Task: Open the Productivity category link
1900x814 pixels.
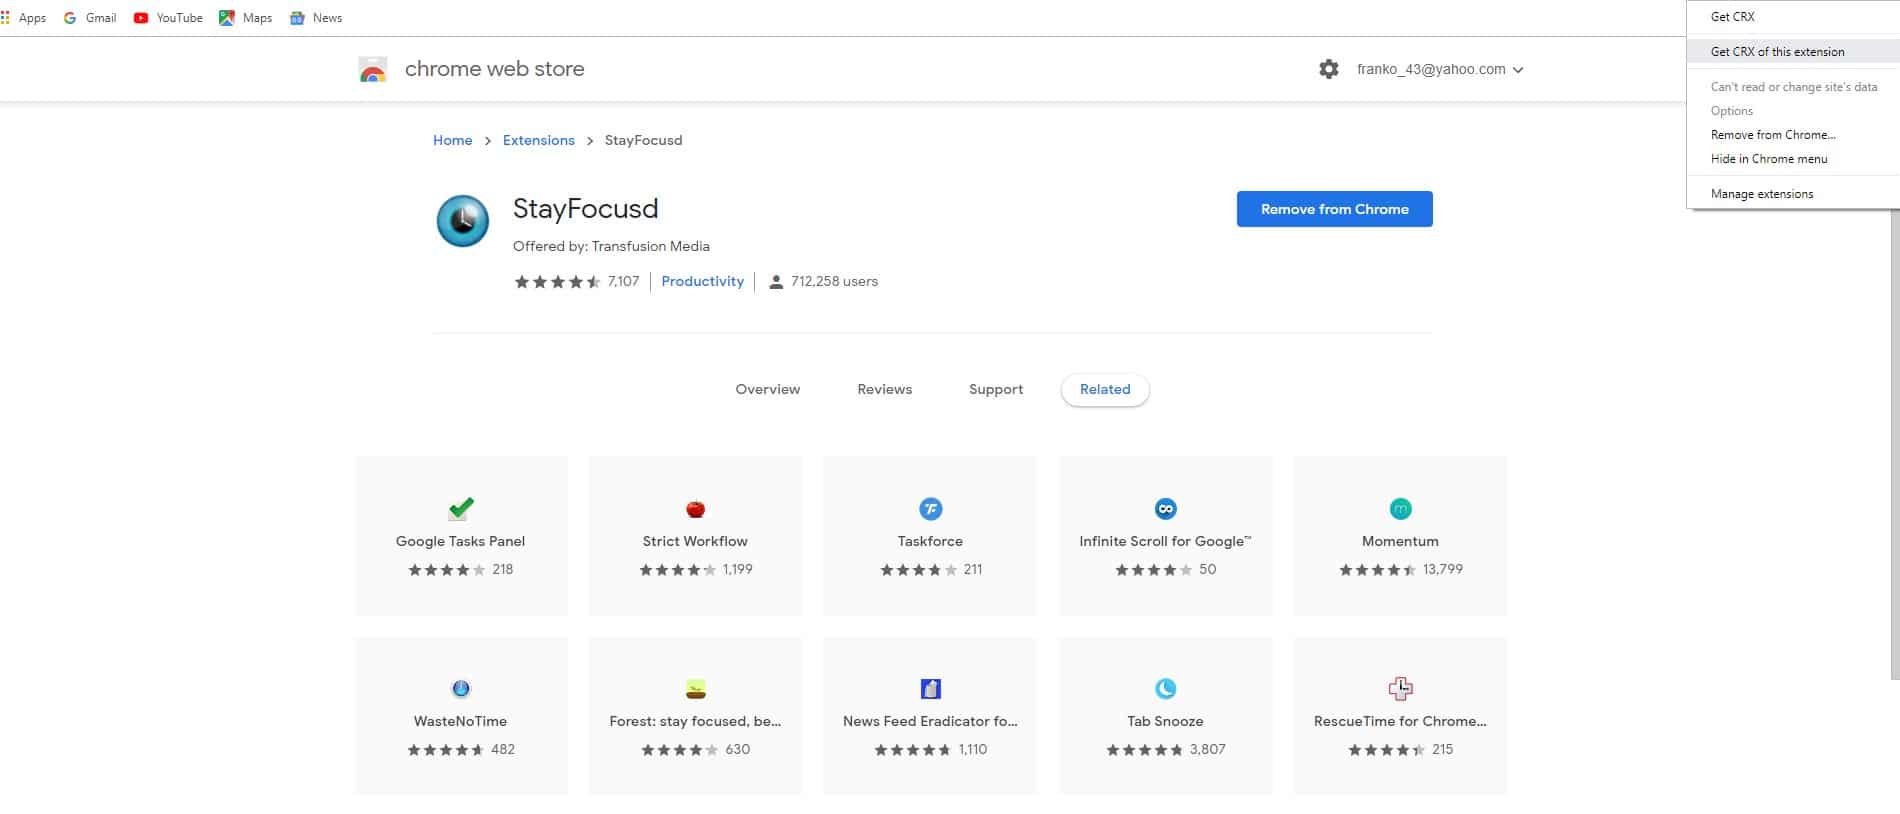Action: 703,282
